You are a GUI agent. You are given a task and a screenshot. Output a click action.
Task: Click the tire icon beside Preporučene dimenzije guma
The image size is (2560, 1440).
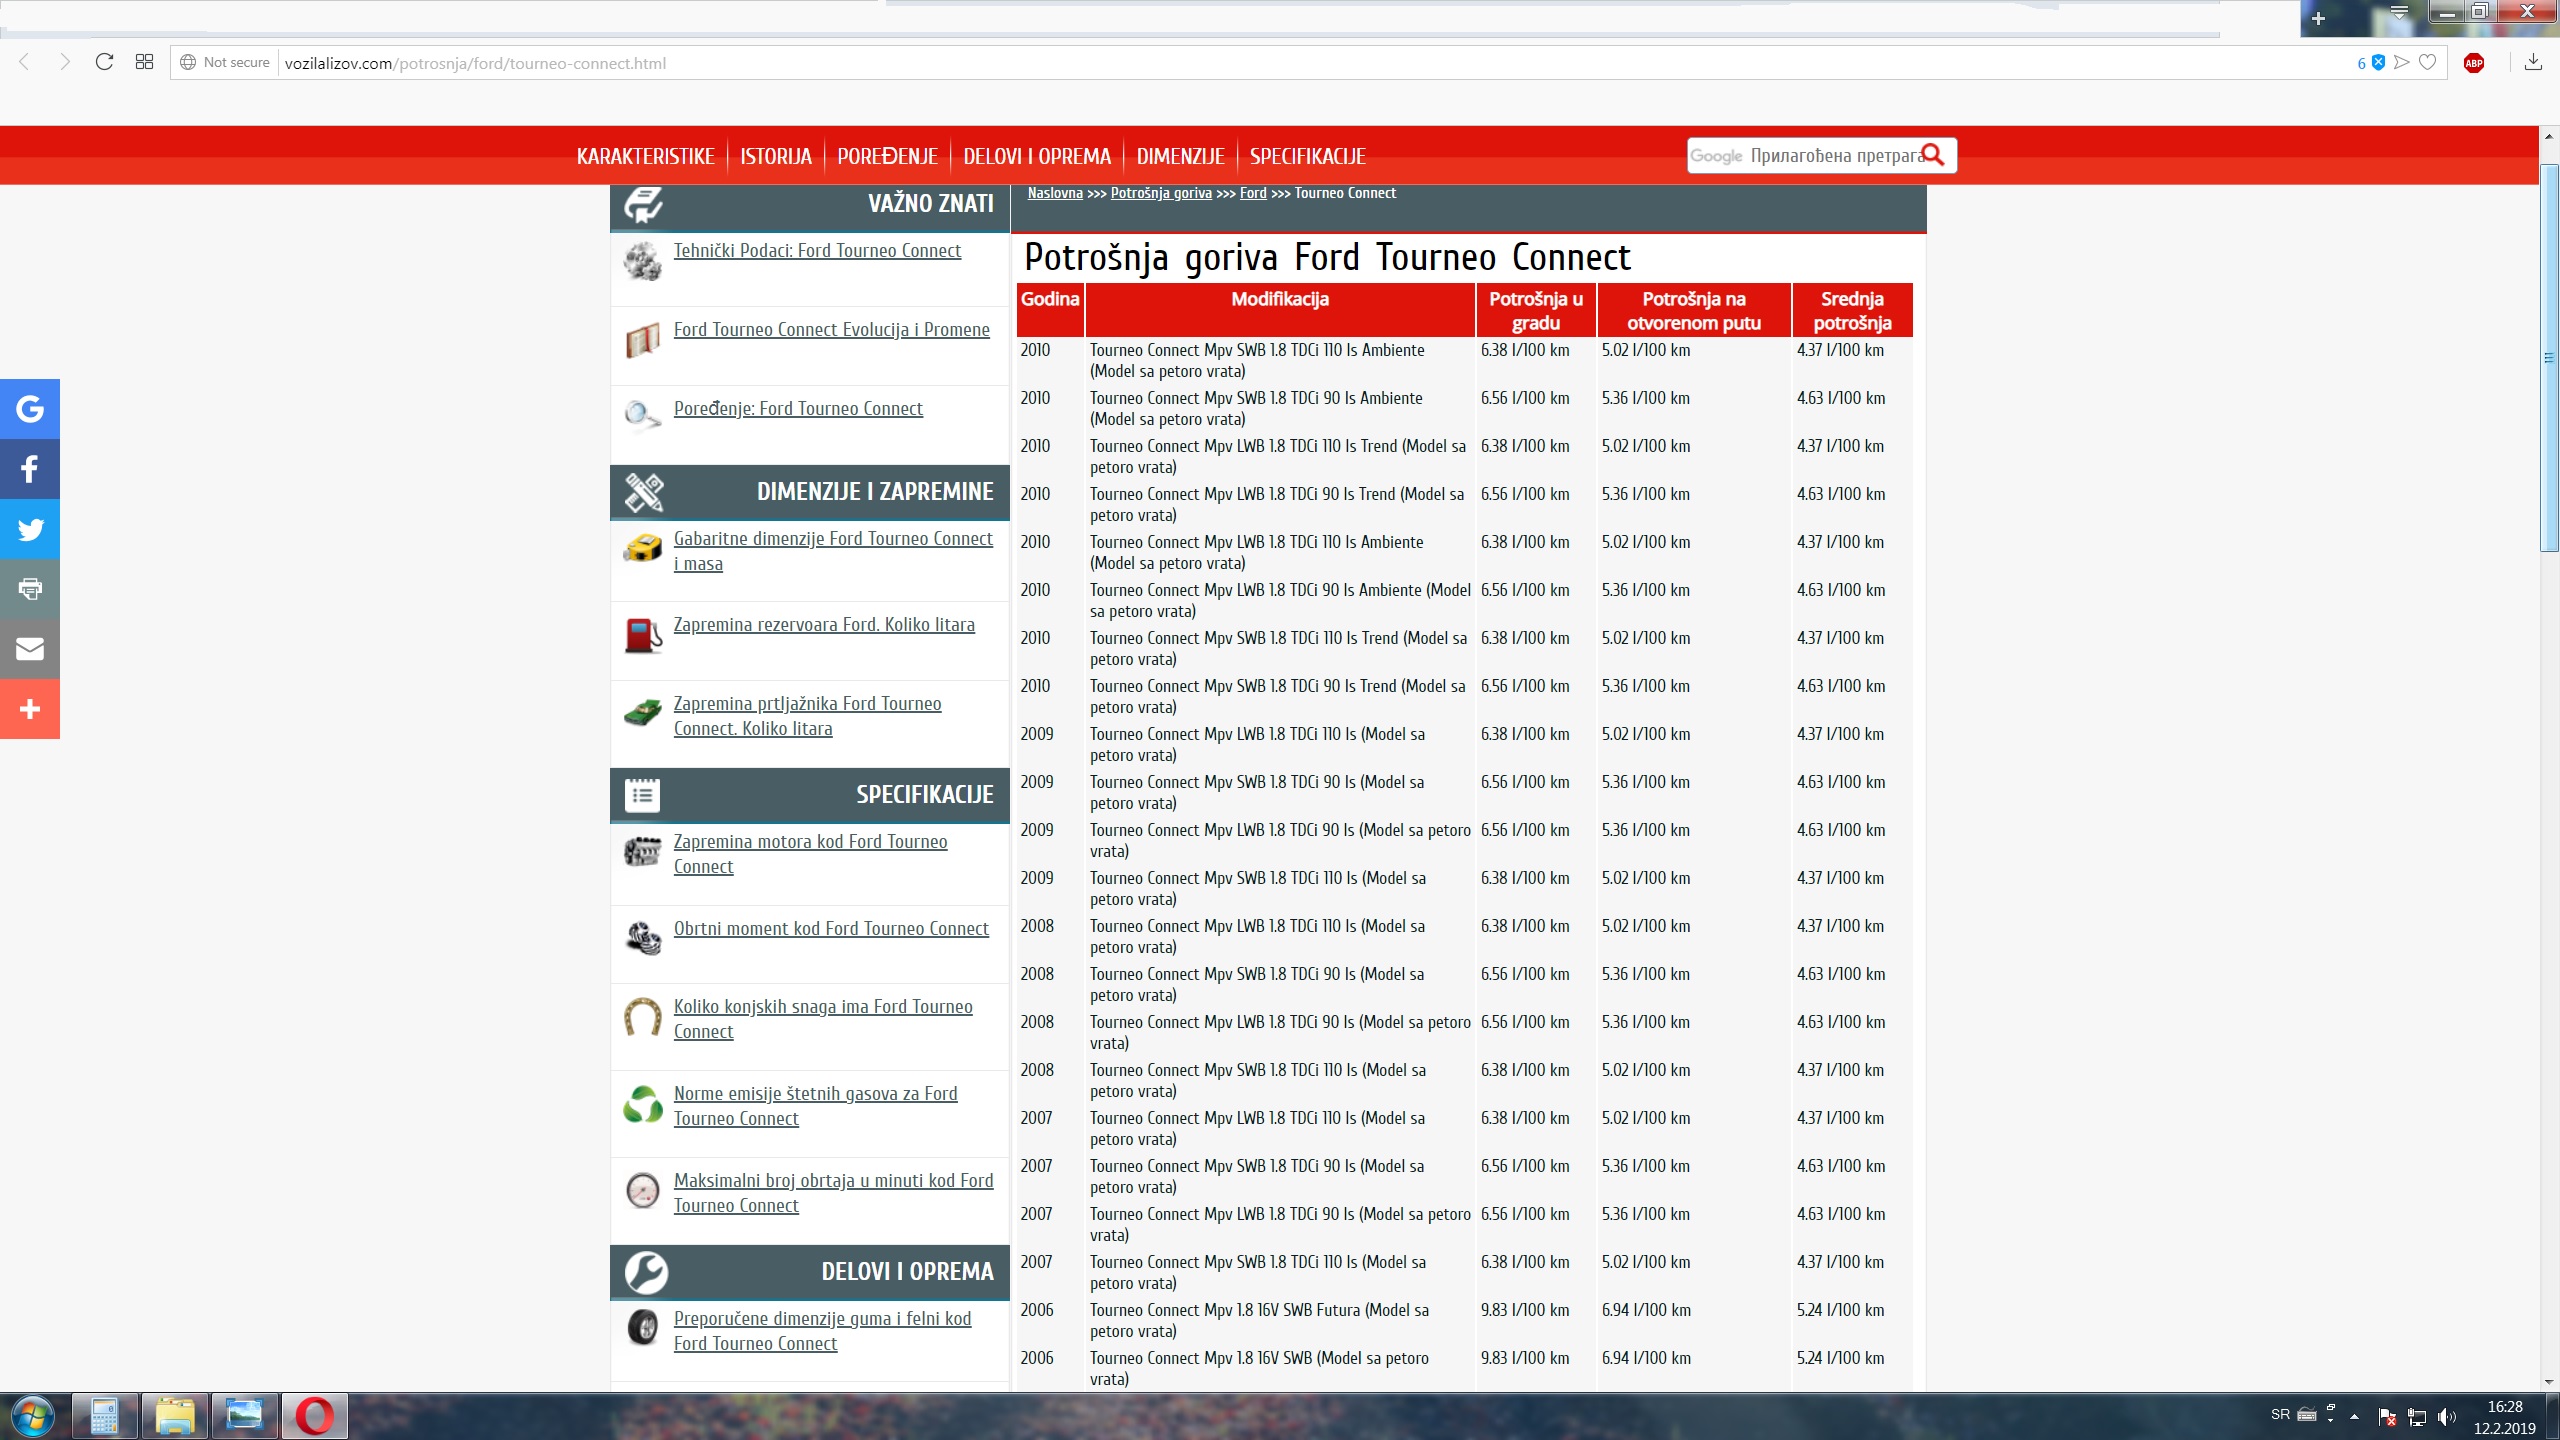click(642, 1328)
